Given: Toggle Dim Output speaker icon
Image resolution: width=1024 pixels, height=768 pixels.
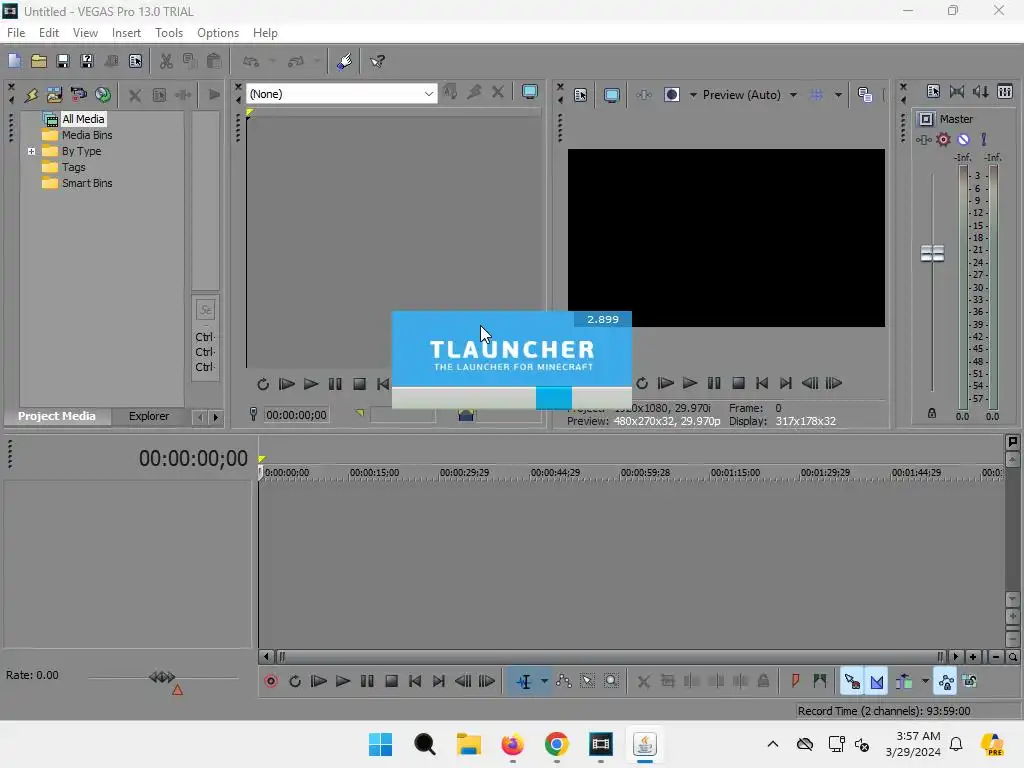Looking at the screenshot, I should (x=980, y=92).
